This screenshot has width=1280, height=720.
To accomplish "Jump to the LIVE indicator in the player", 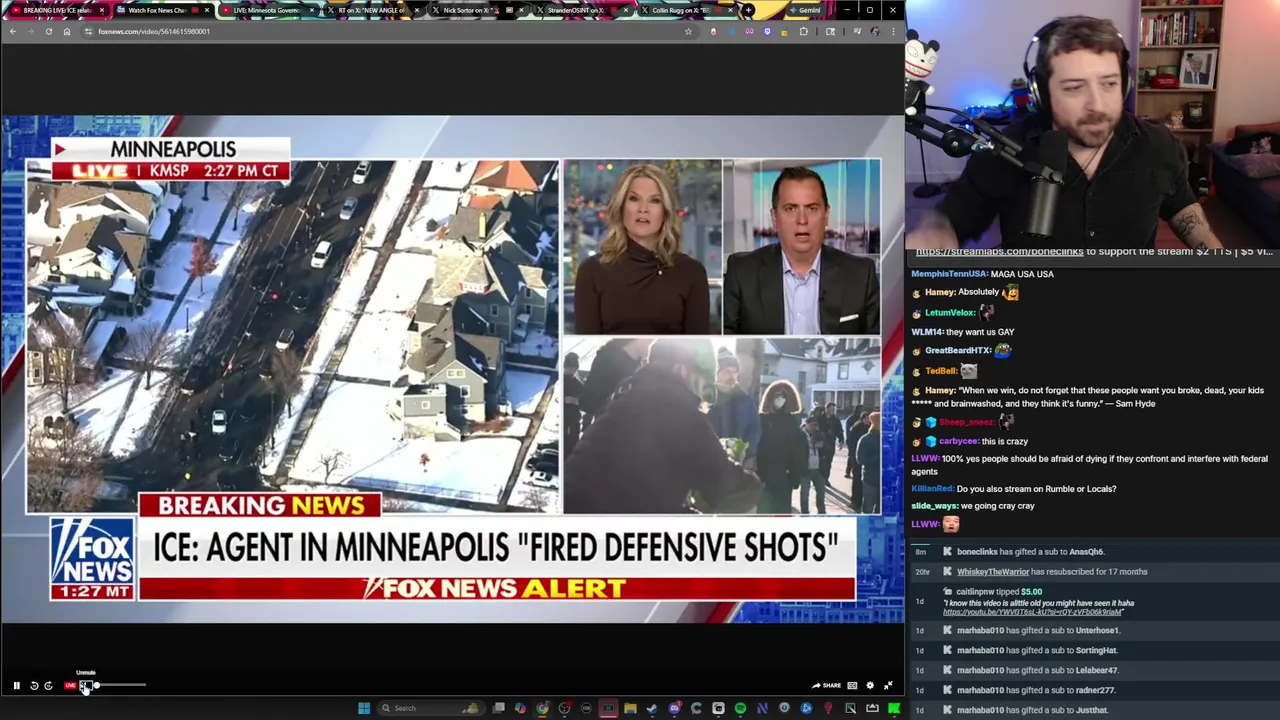I will 70,685.
